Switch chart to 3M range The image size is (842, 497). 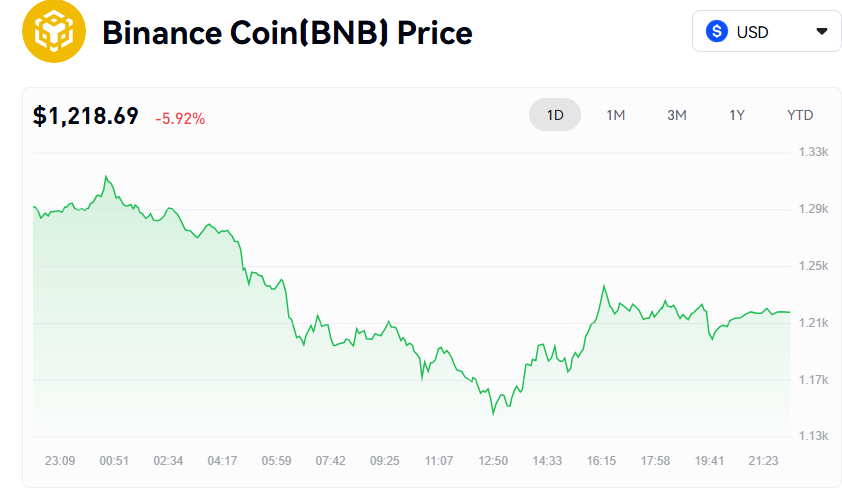[x=677, y=115]
